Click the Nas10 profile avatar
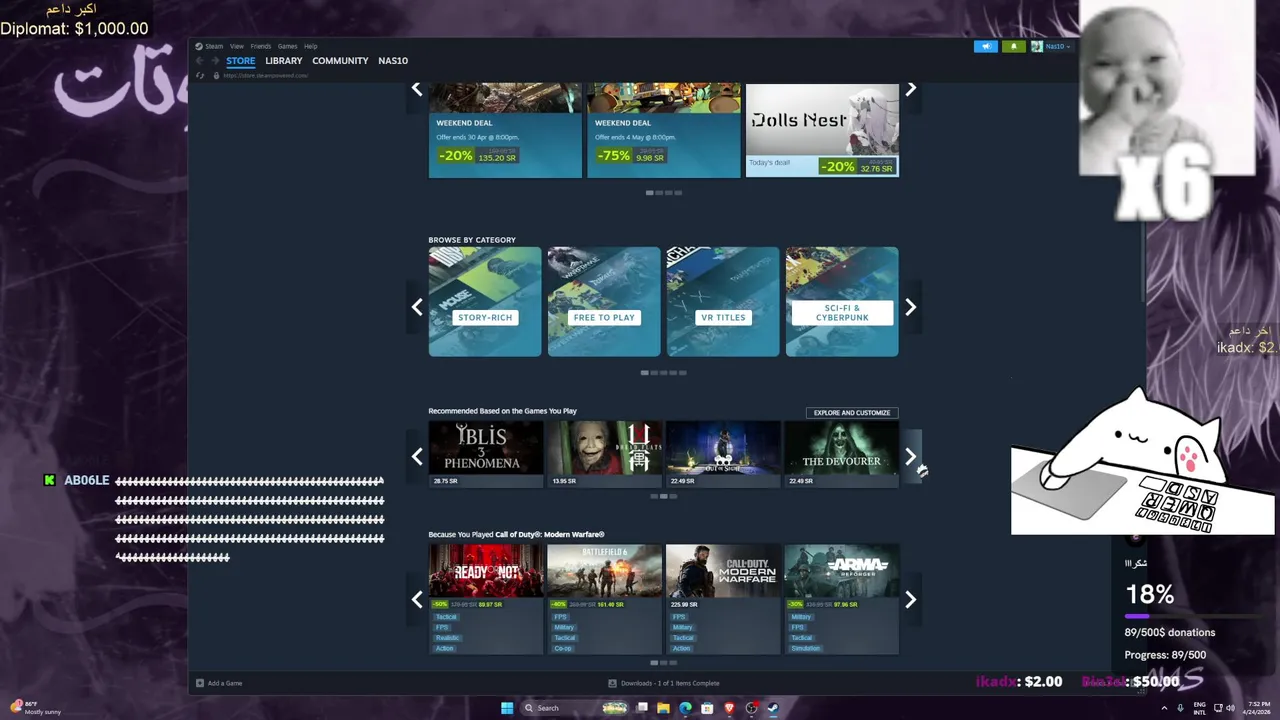The width and height of the screenshot is (1280, 720). (x=1037, y=46)
